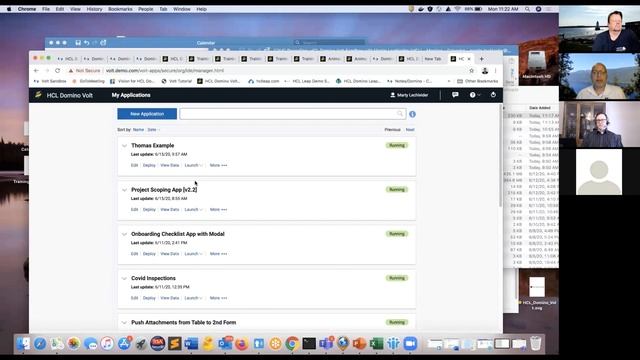Open Other Bookmarks folder
Image resolution: width=640 pixels, height=360 pixels.
[477, 81]
